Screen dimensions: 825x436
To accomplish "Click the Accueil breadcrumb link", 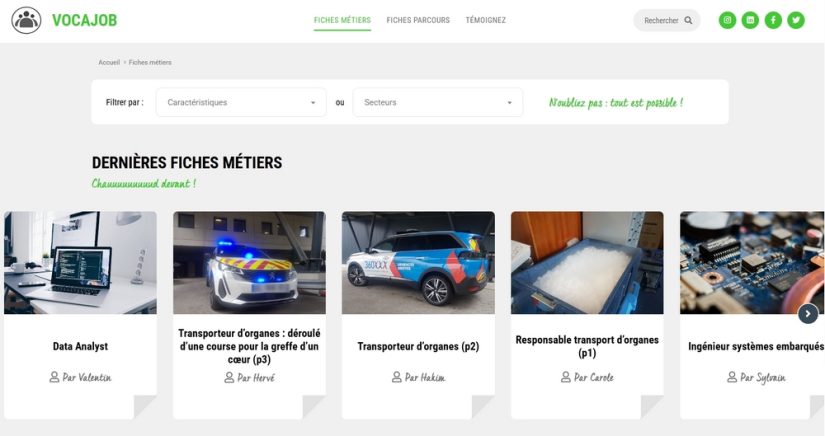I will [109, 62].
